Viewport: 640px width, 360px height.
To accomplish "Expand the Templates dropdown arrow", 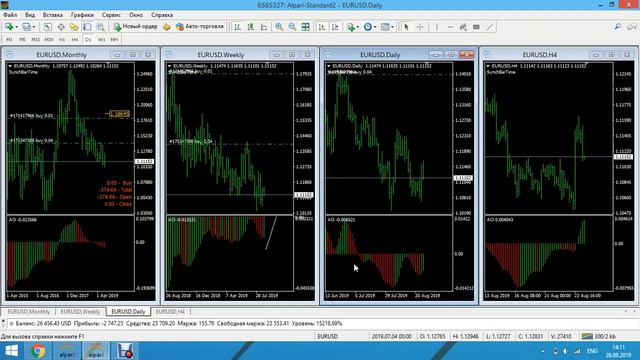I will (x=392, y=27).
